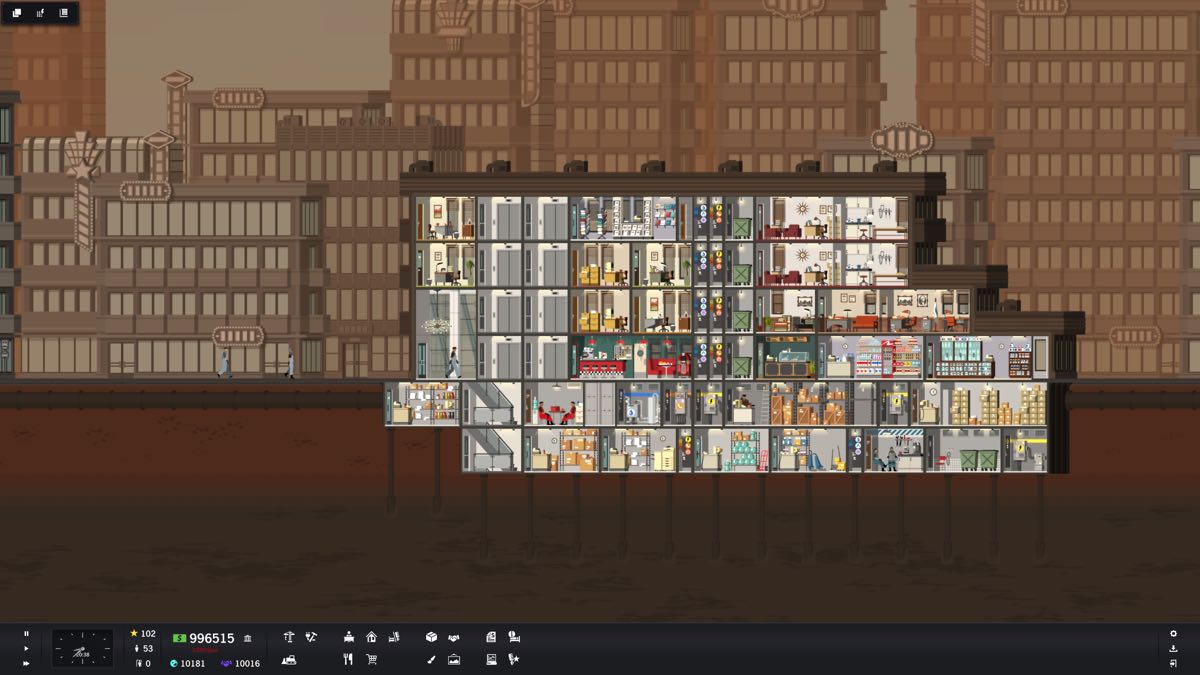Screen dimensions: 1200x675
Task: Pause the game simulation
Action: pos(26,633)
